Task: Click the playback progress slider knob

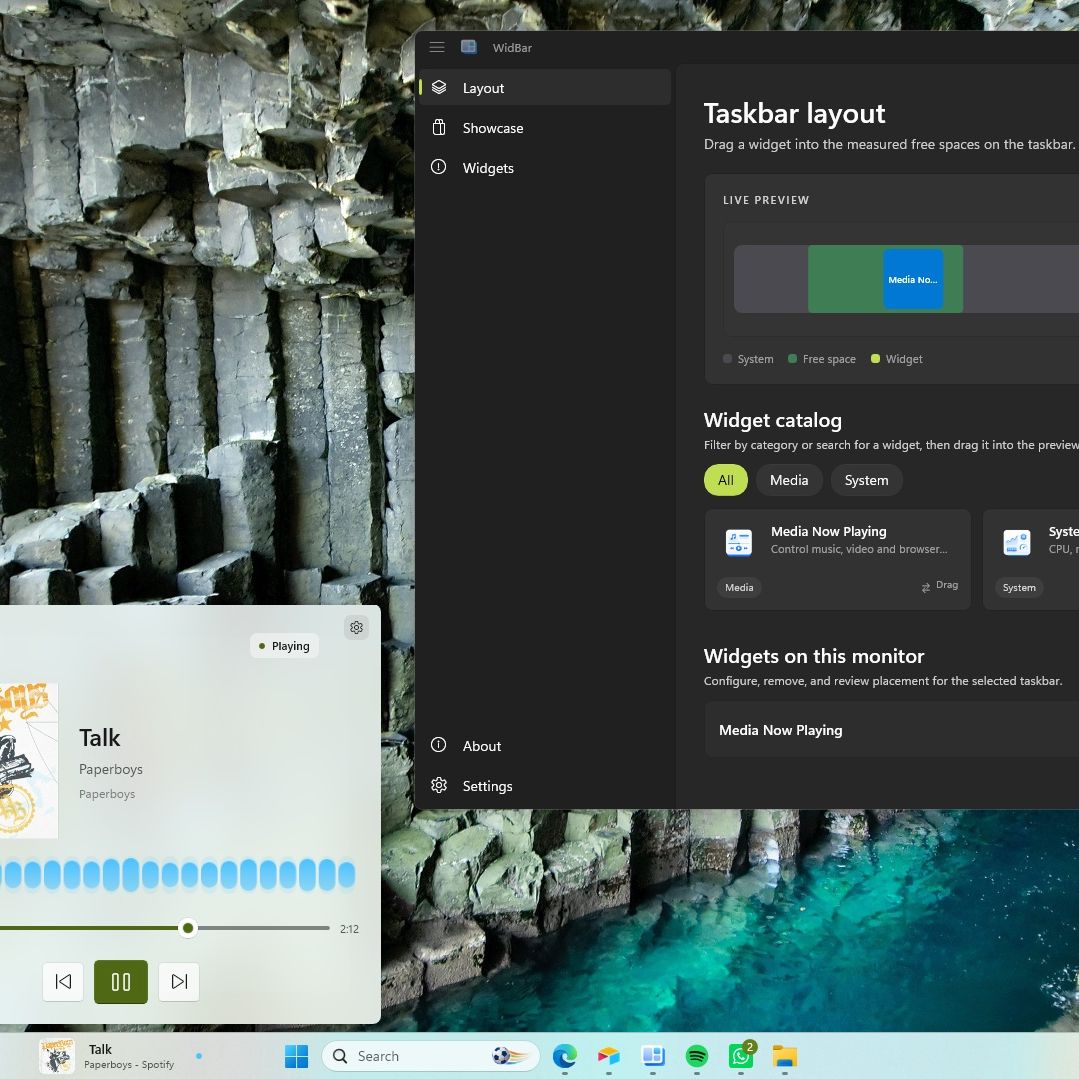Action: (188, 928)
